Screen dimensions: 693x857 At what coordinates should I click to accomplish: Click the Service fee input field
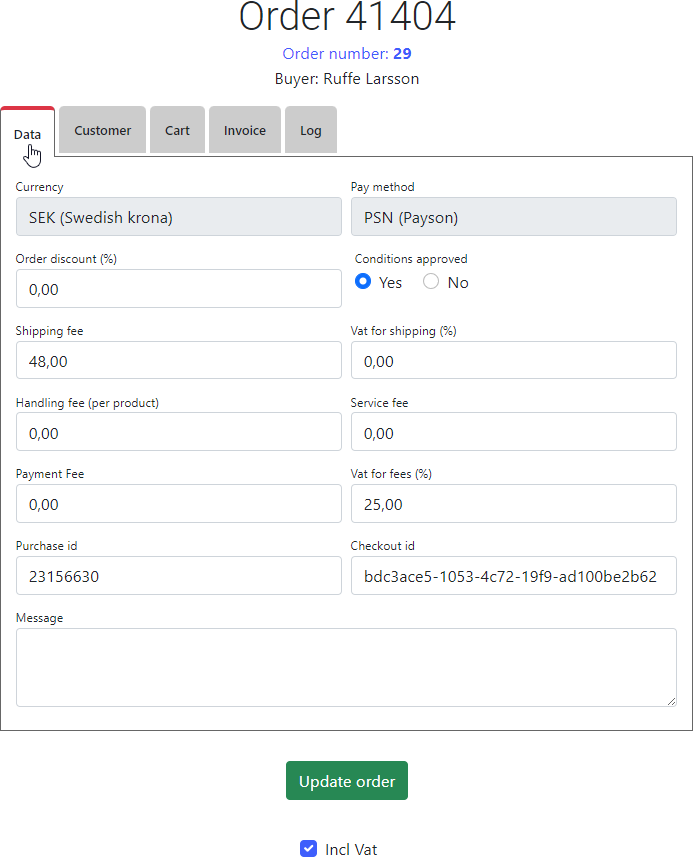click(x=513, y=432)
